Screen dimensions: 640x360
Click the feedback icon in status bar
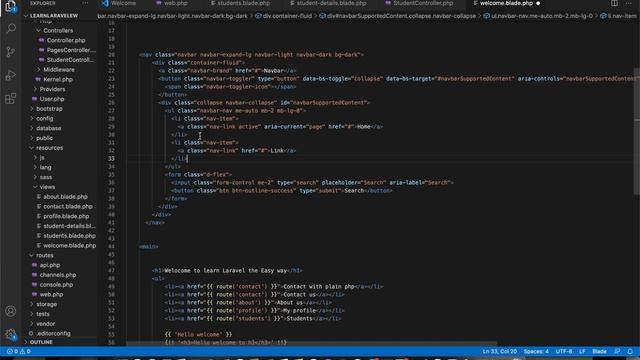coord(617,351)
